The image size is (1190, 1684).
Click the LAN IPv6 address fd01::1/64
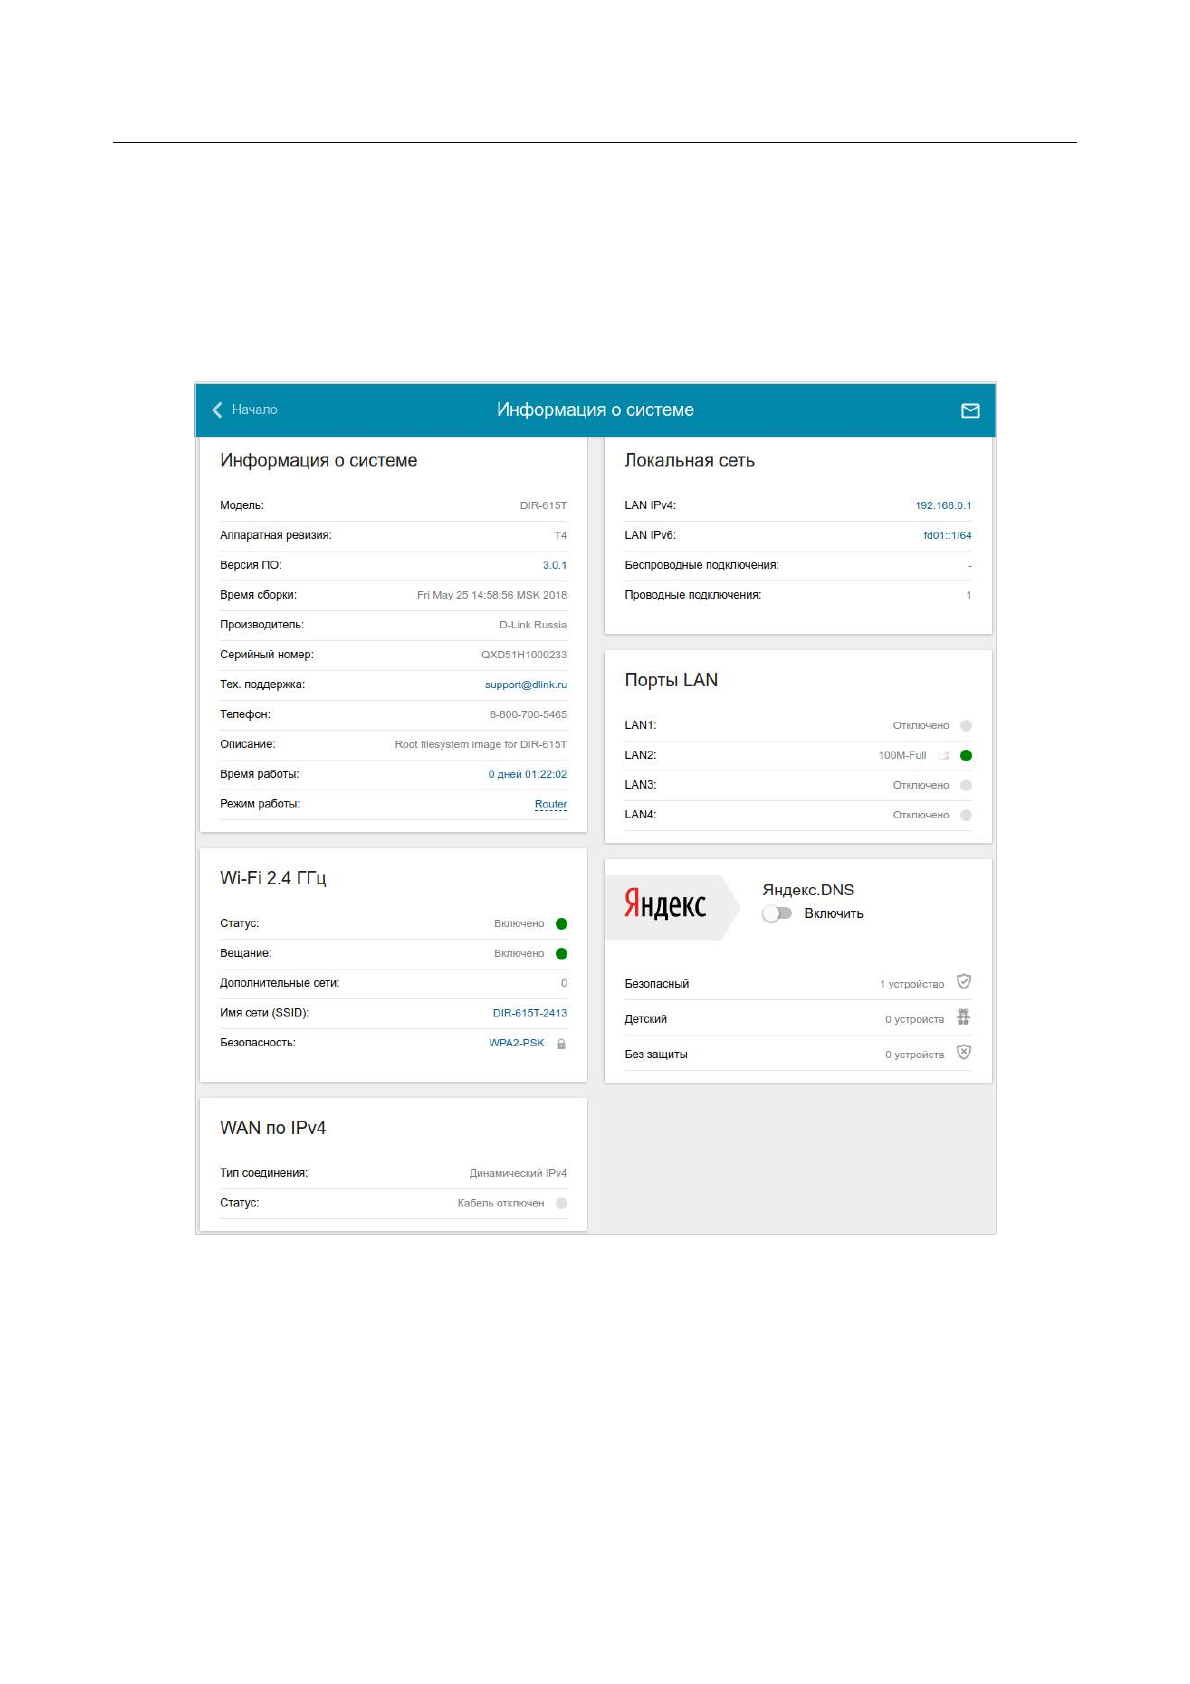coord(946,535)
